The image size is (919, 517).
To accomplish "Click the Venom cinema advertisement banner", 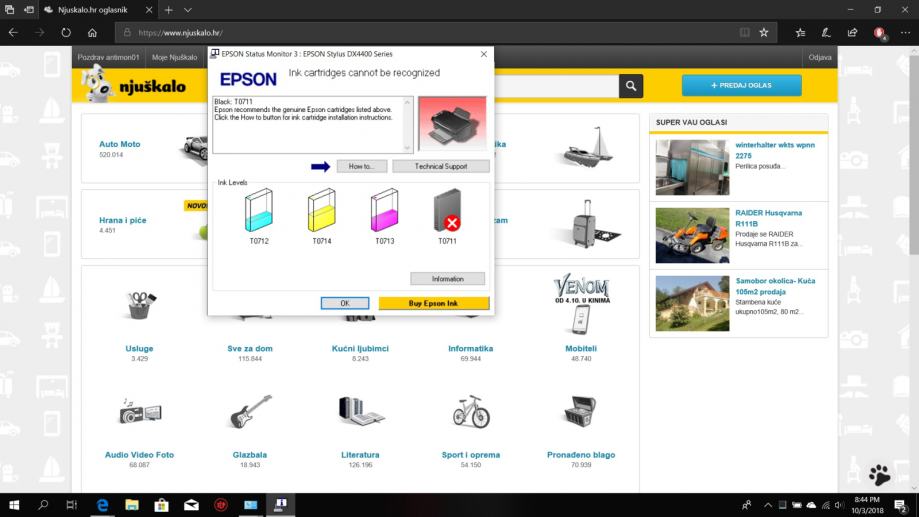I will pyautogui.click(x=582, y=289).
